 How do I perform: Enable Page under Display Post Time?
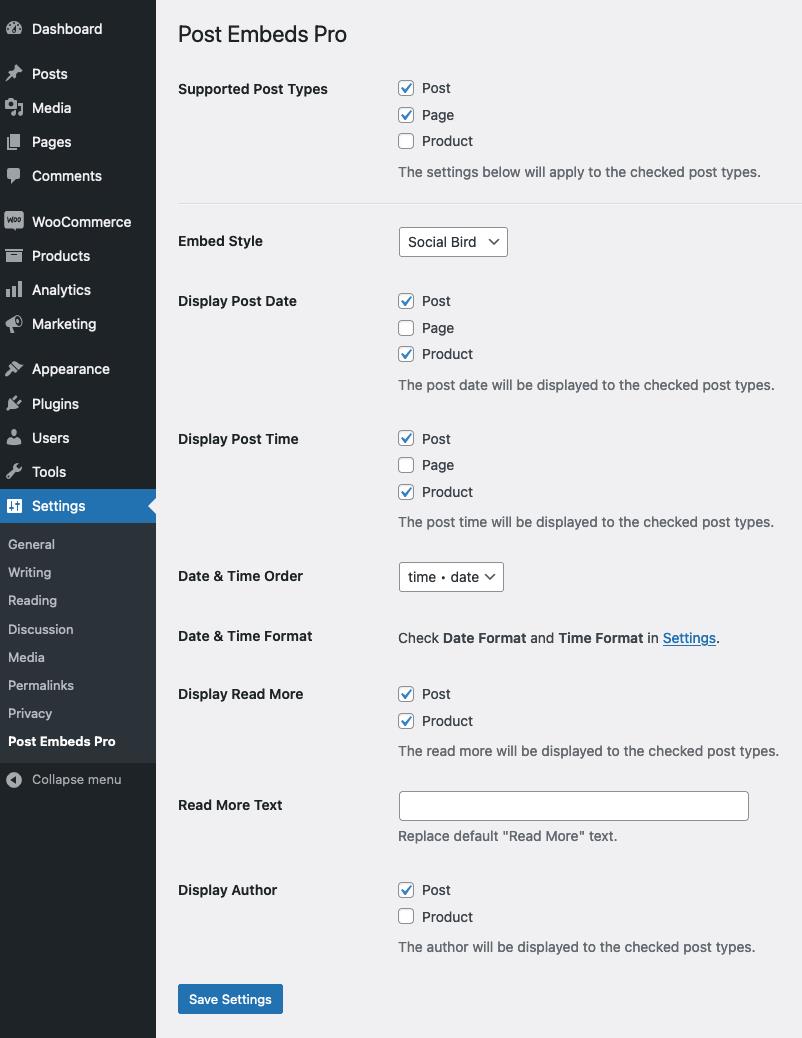(406, 465)
